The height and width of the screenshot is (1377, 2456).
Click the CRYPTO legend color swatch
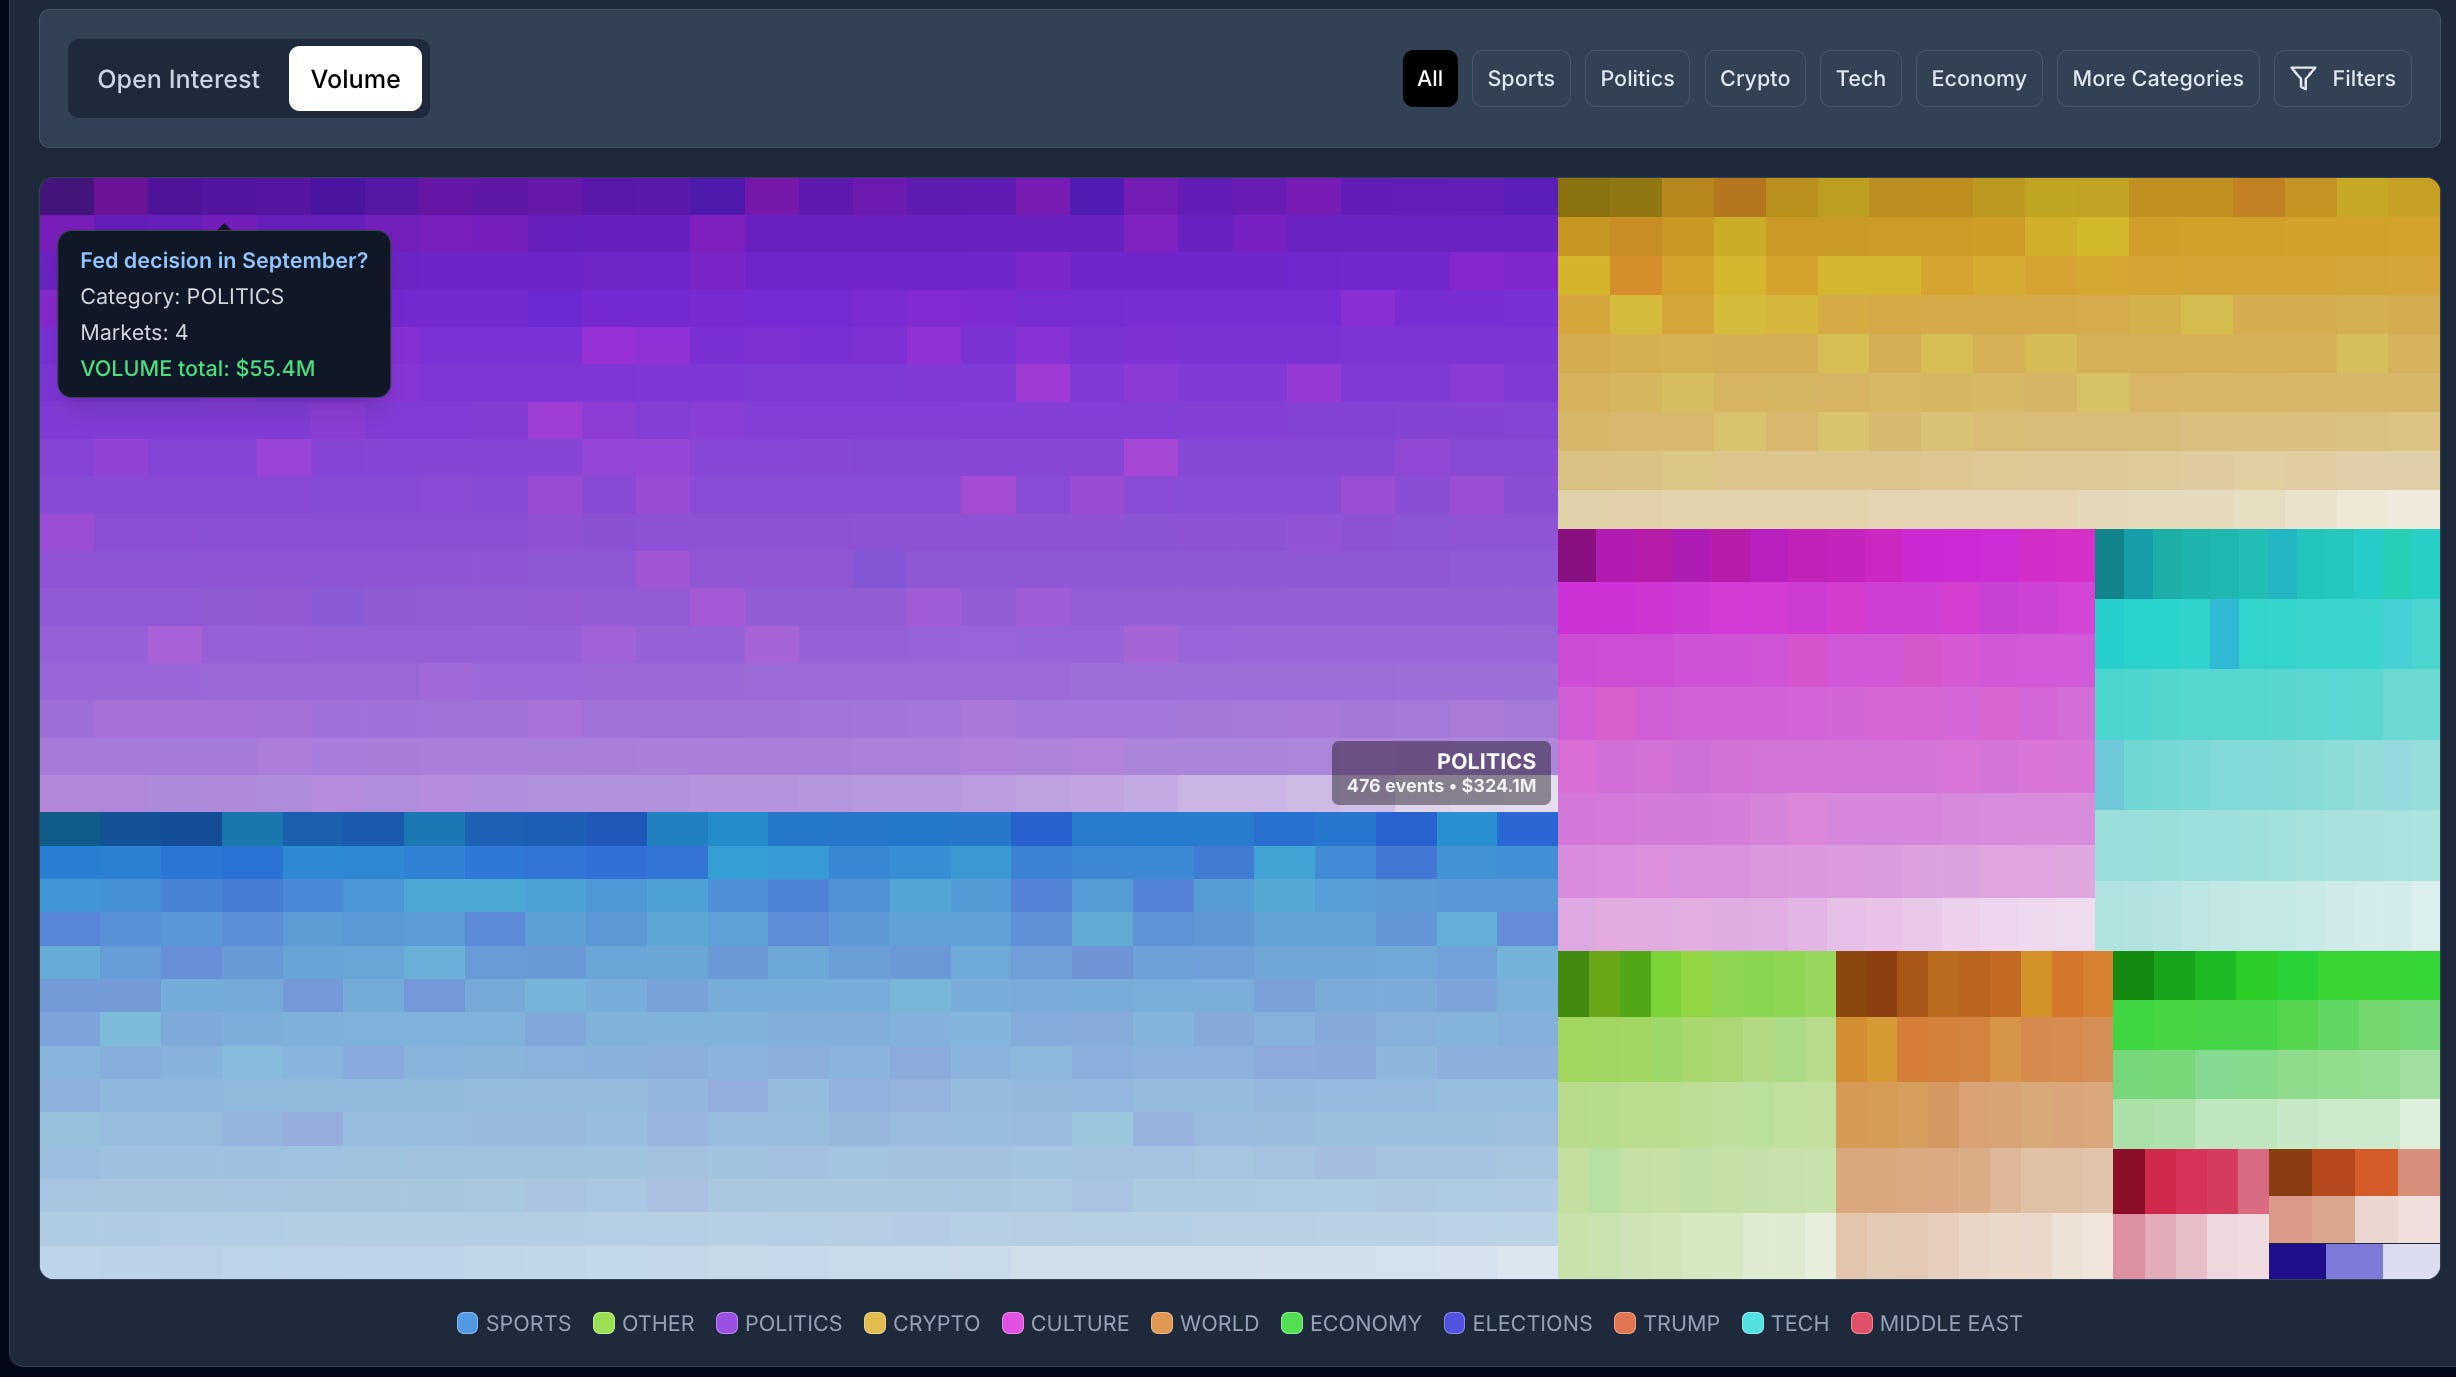pyautogui.click(x=875, y=1323)
